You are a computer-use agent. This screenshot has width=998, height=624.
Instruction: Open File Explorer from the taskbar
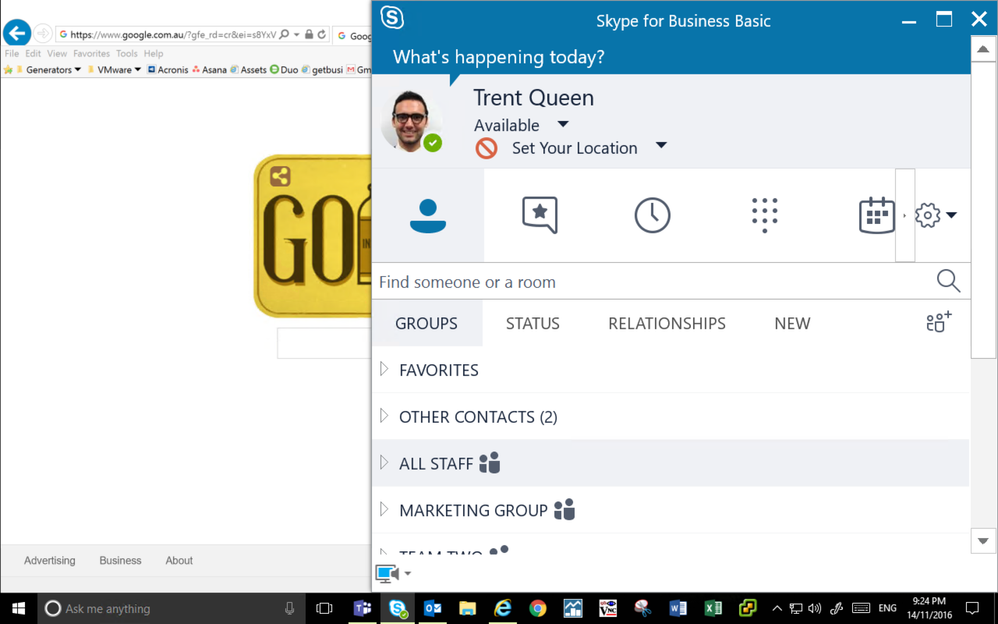pyautogui.click(x=468, y=609)
